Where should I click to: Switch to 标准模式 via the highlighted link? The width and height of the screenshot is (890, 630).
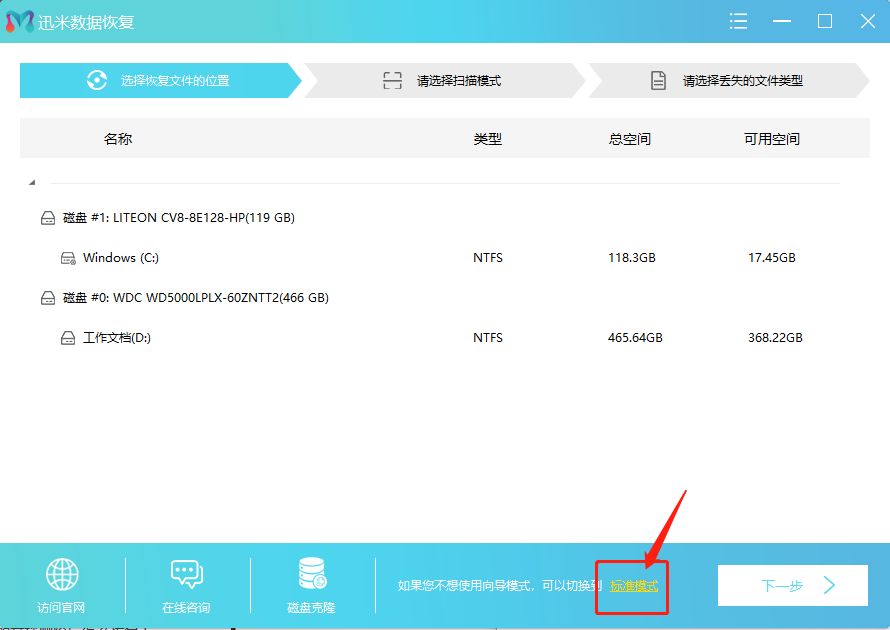click(x=632, y=587)
